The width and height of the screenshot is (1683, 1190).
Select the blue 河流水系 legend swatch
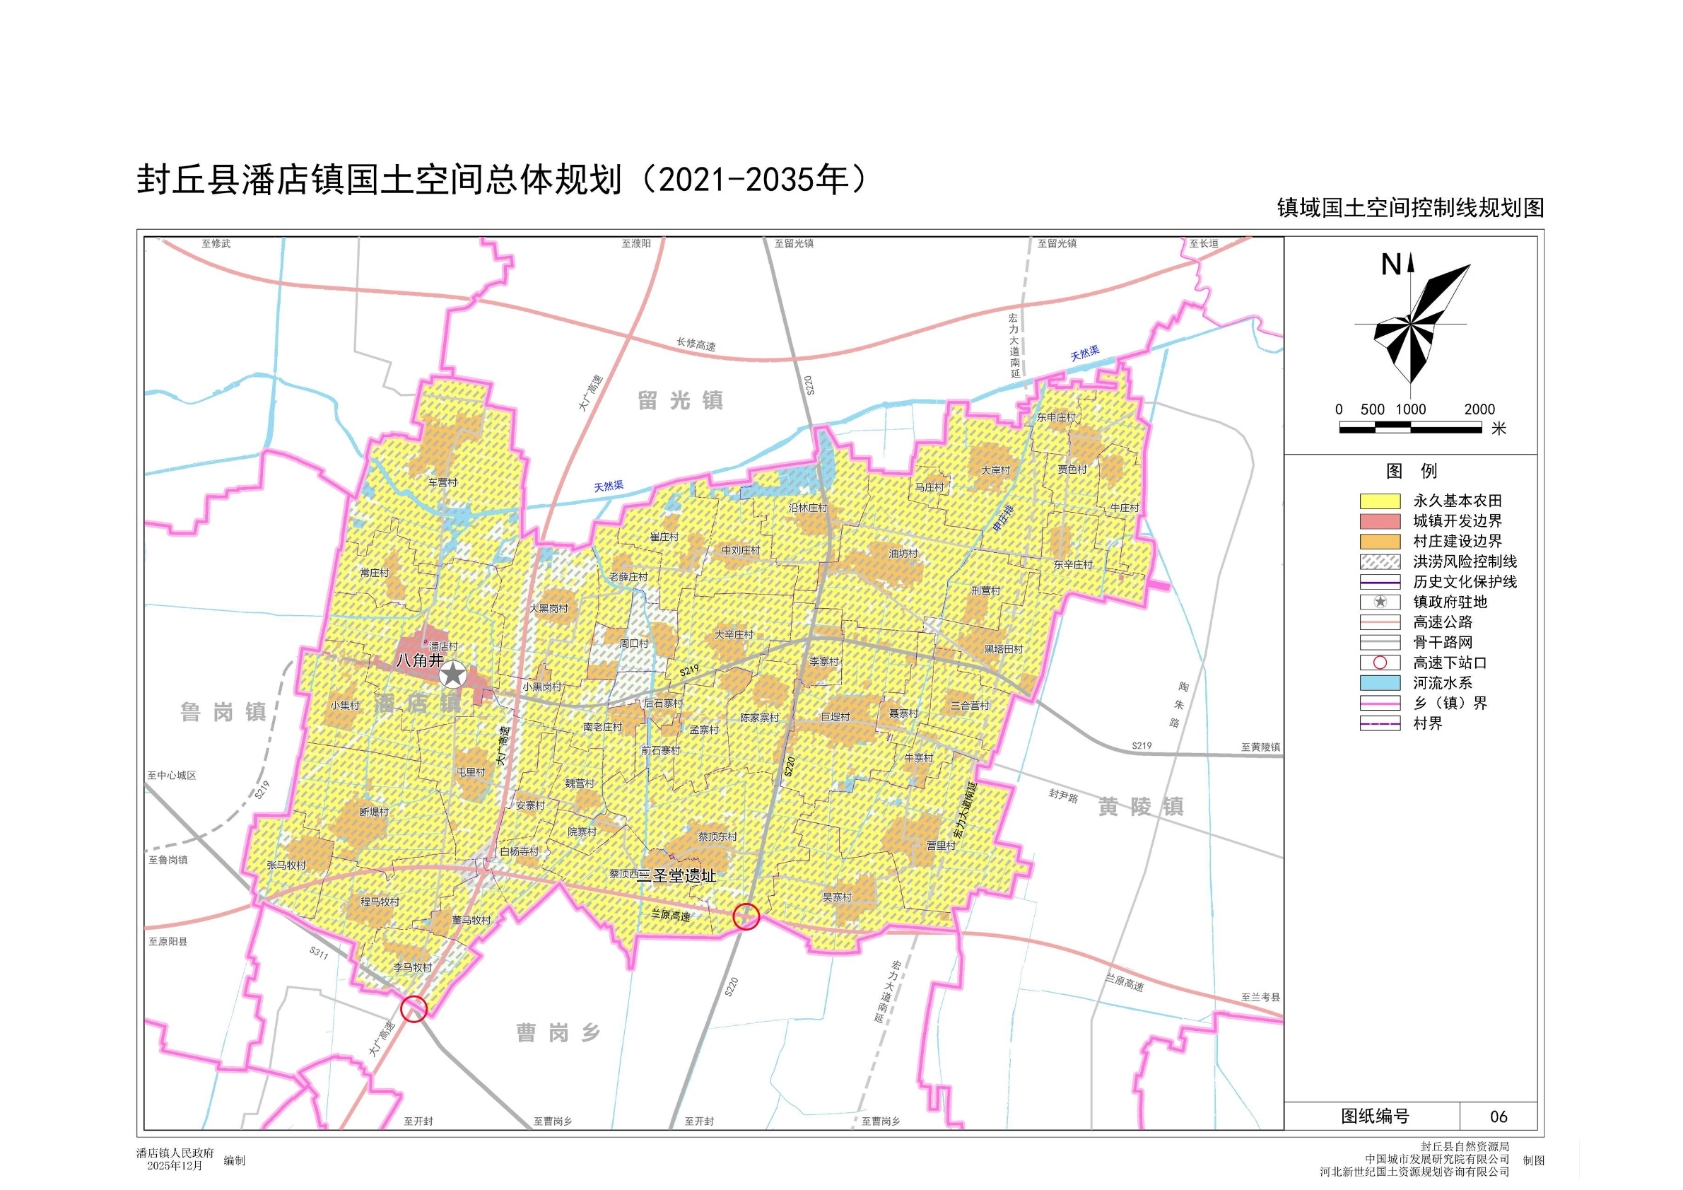tap(1379, 683)
